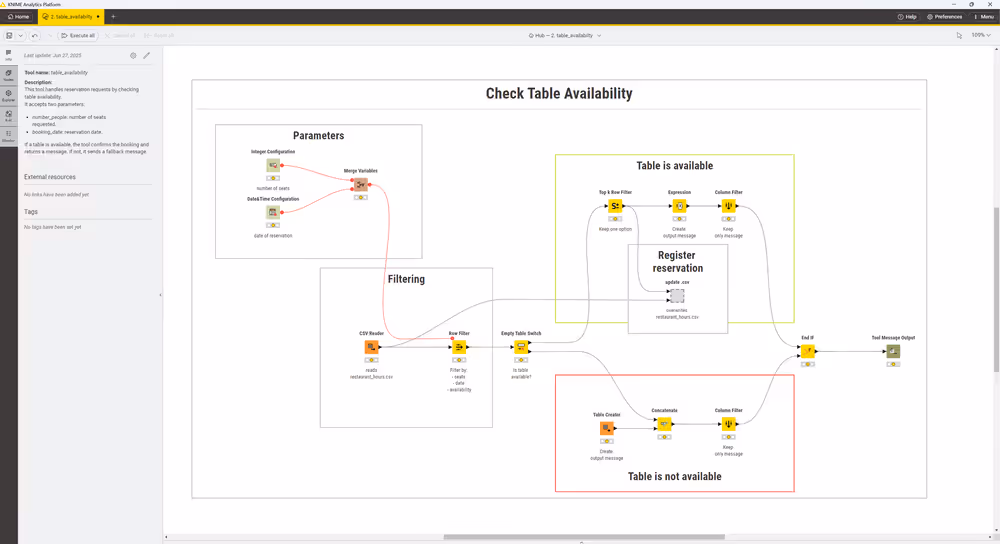Select the Row Filter node
1000x544 pixels.
point(459,347)
